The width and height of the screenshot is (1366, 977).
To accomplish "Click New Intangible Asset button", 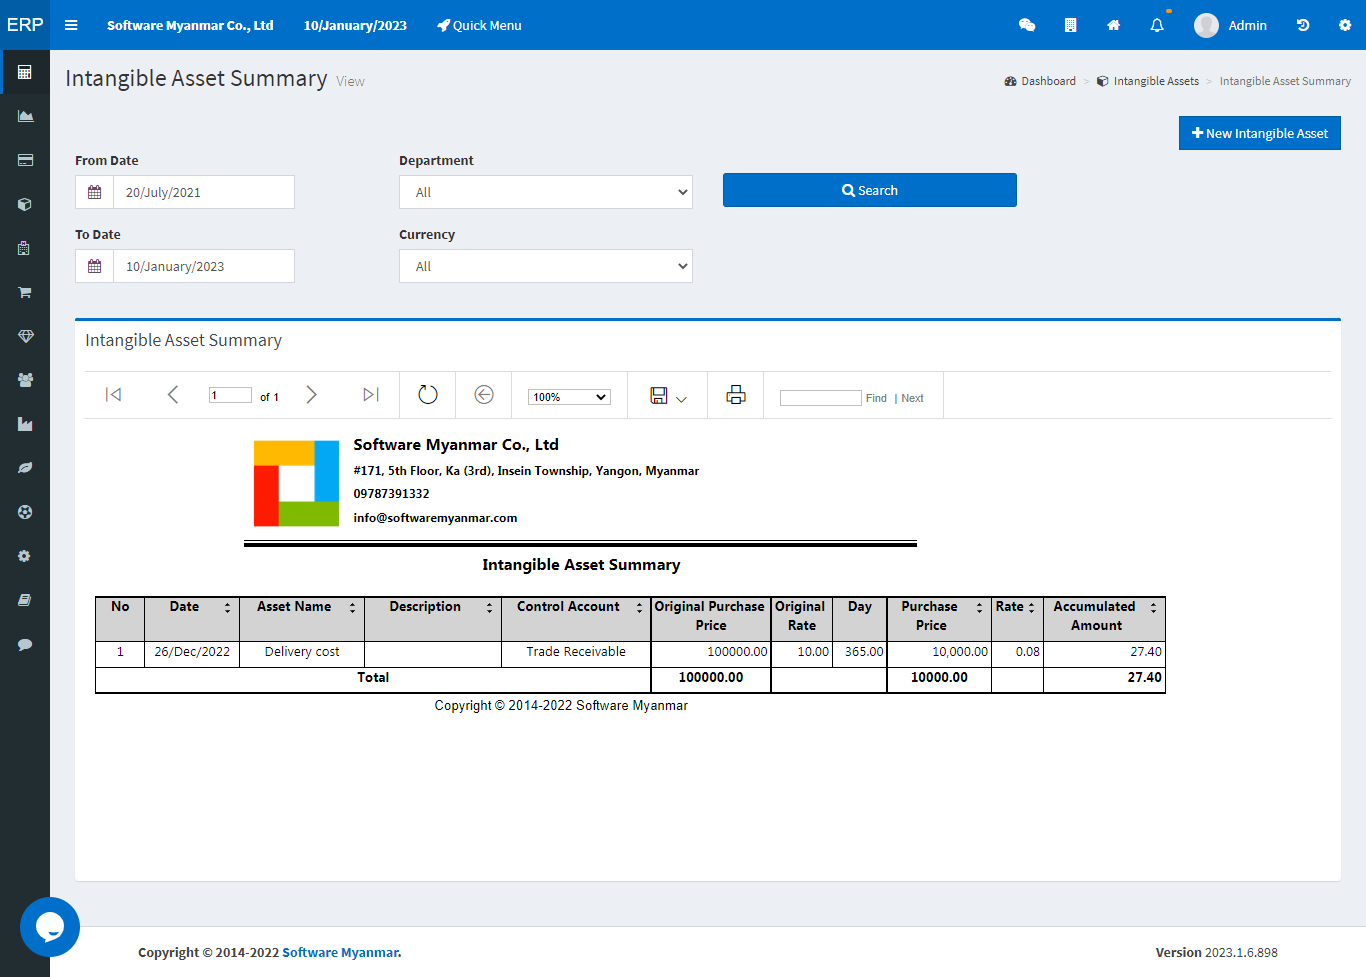I will coord(1260,133).
